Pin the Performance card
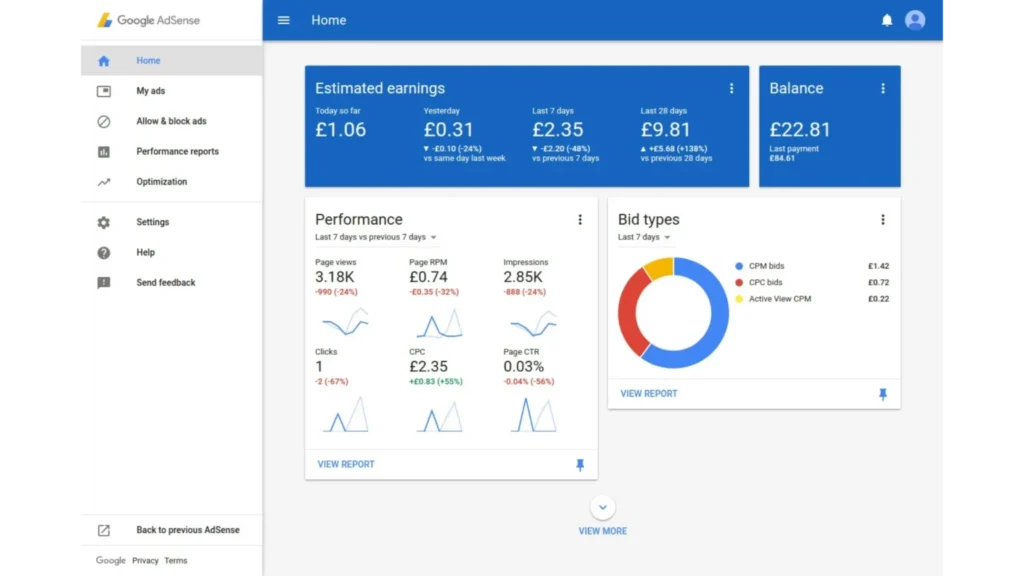Image resolution: width=1024 pixels, height=576 pixels. pyautogui.click(x=580, y=464)
